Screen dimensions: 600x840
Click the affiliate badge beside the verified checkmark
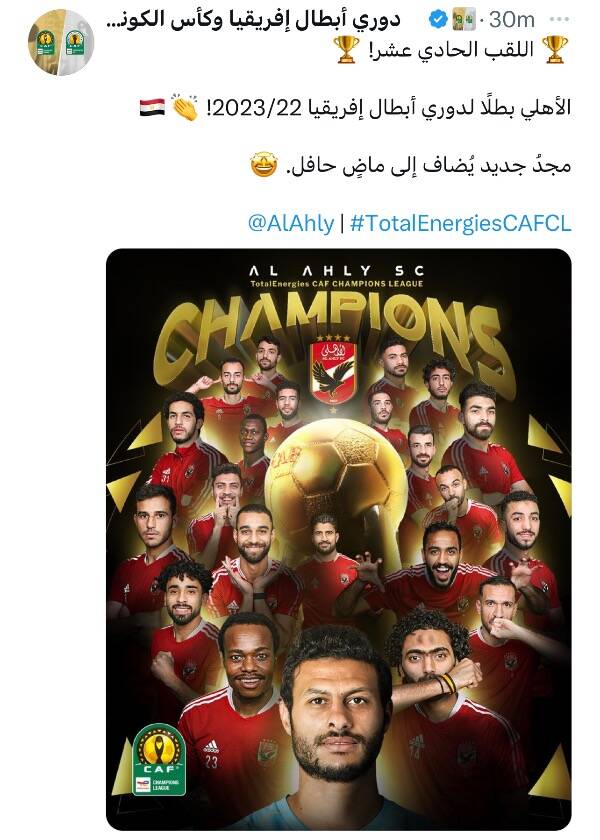coord(463,20)
